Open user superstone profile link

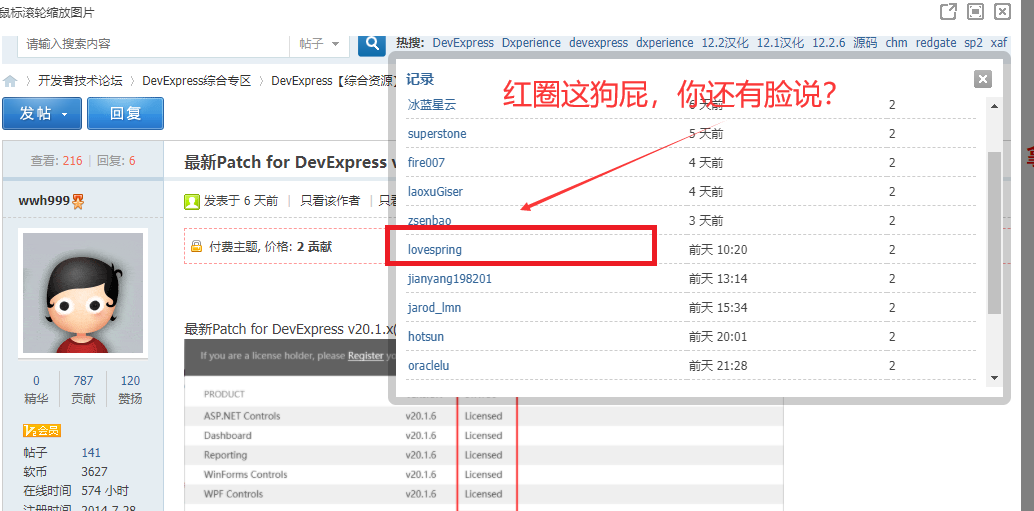(437, 134)
